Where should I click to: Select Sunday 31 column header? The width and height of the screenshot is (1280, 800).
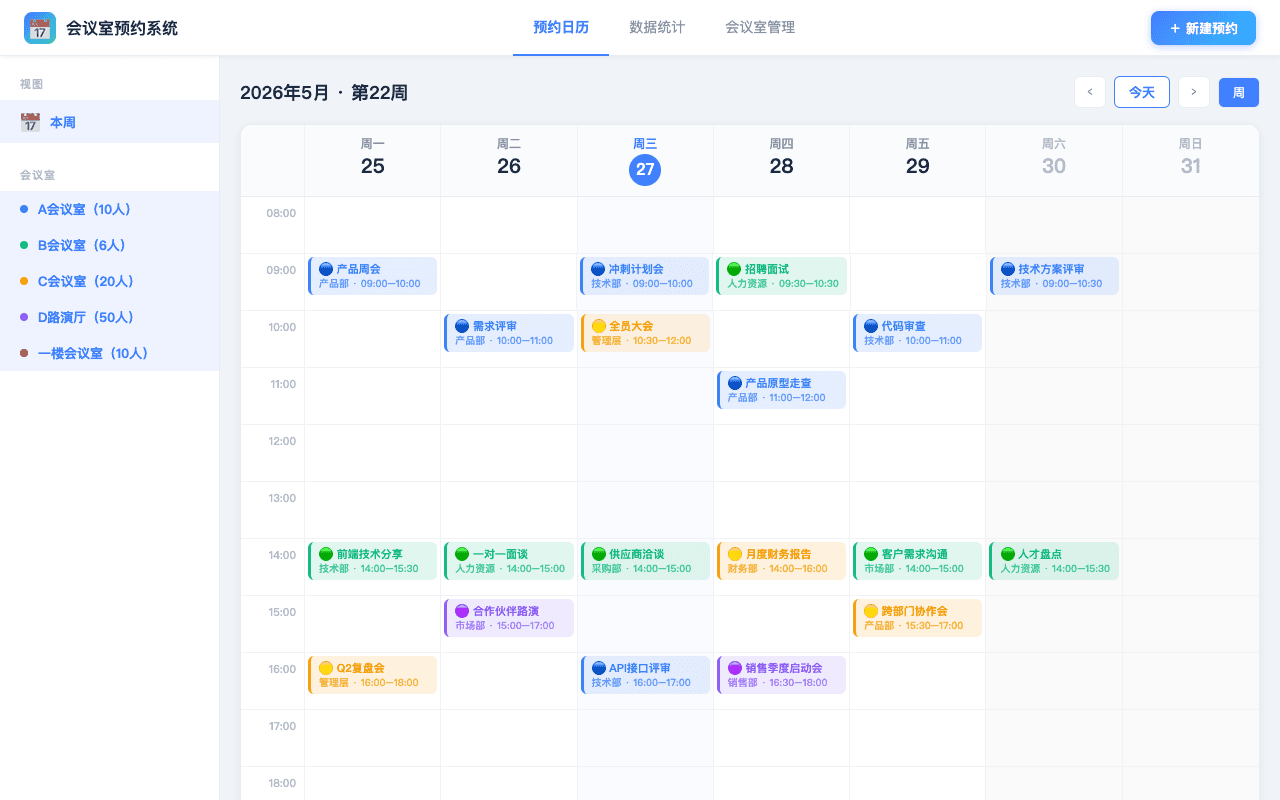click(1190, 160)
